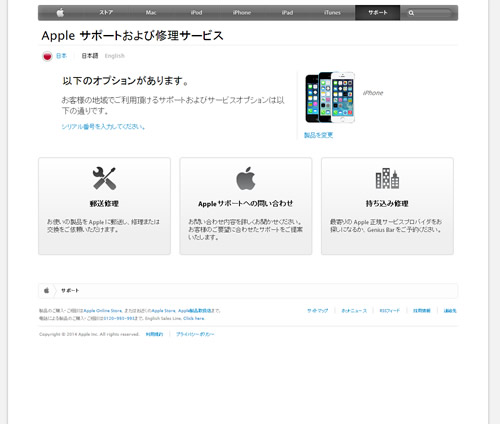Click the page title Apple サポートおよび修理サービス
Image resolution: width=500 pixels, height=424 pixels.
[x=132, y=35]
